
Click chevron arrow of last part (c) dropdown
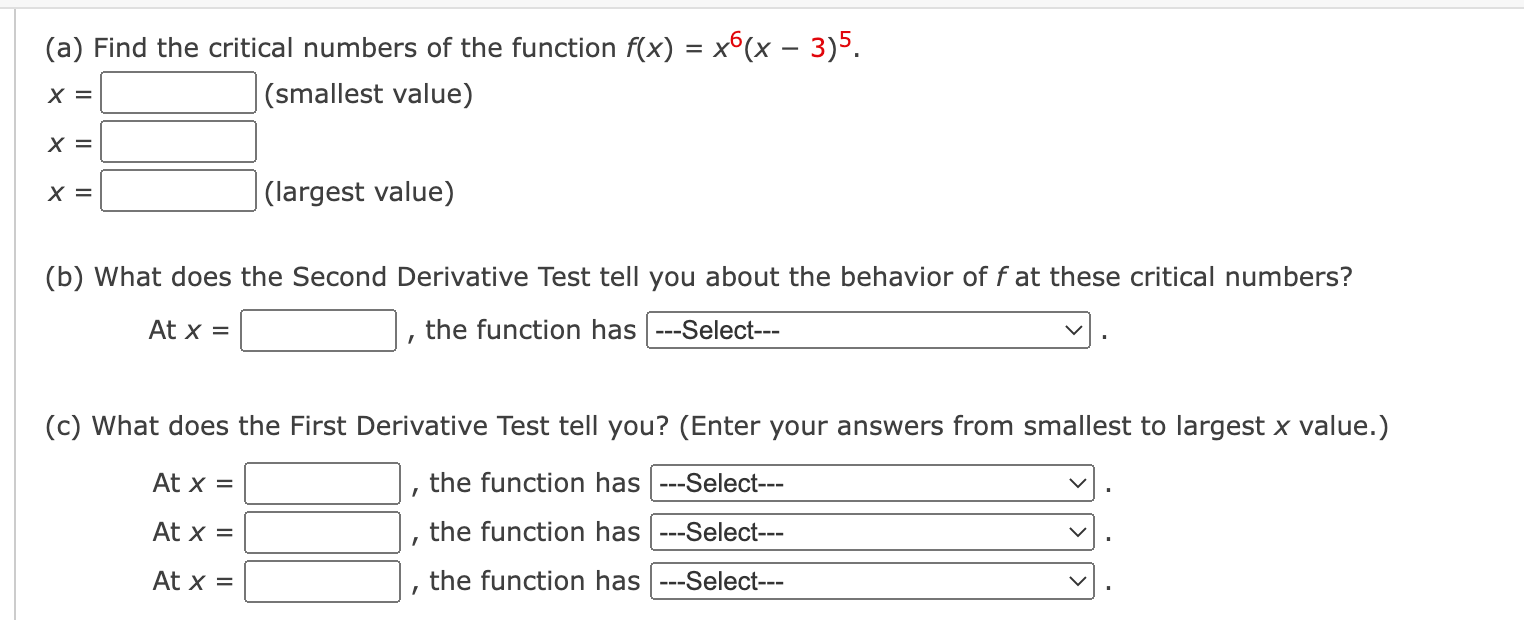click(x=1077, y=582)
